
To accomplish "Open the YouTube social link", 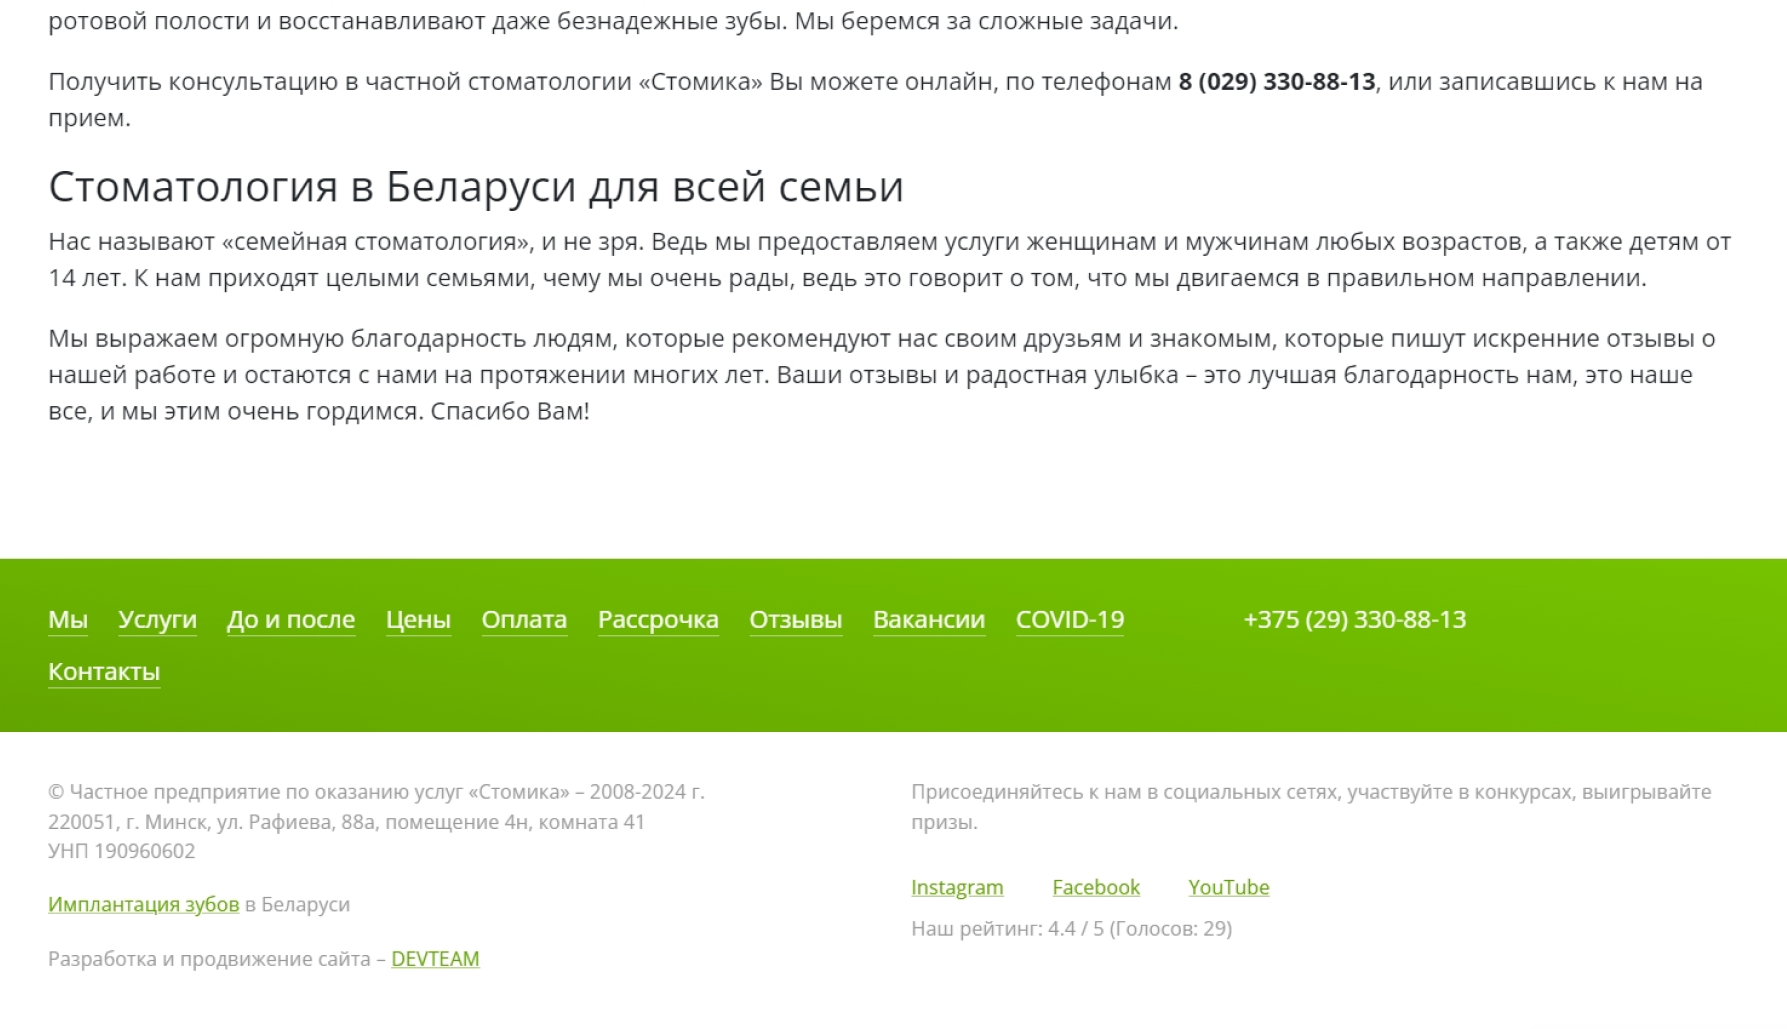I will [1229, 887].
